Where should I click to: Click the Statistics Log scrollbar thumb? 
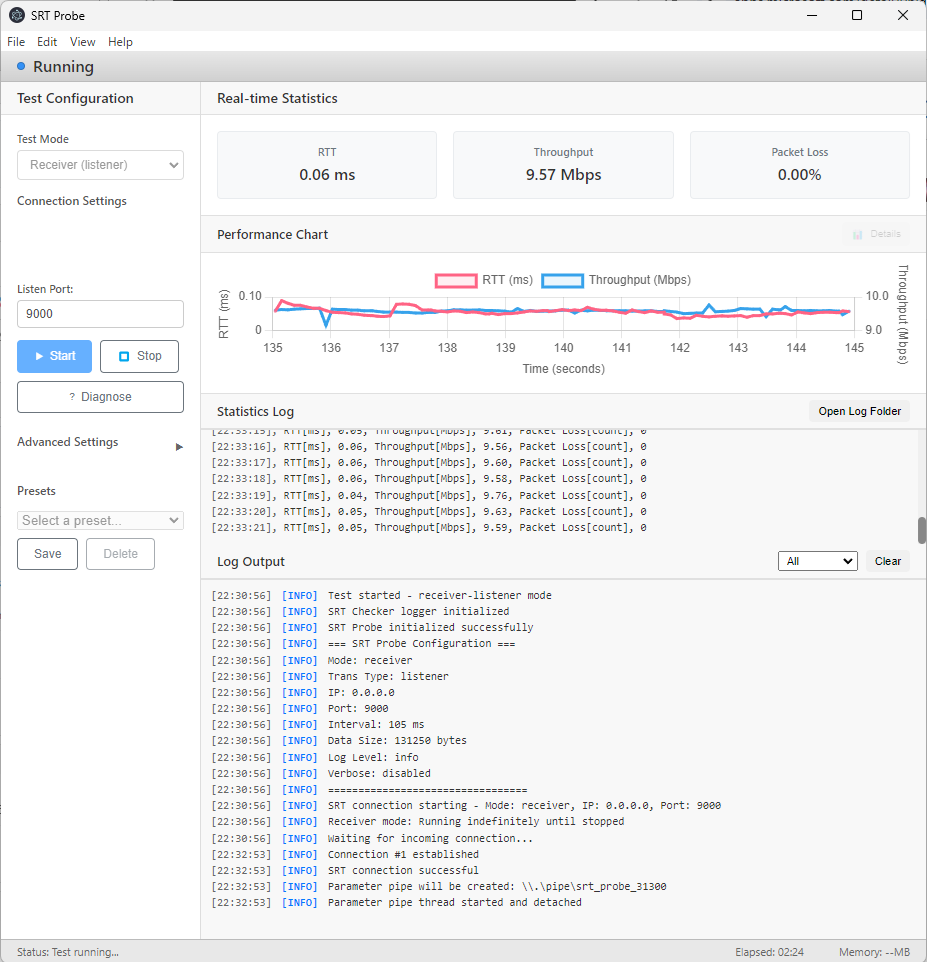click(x=921, y=531)
